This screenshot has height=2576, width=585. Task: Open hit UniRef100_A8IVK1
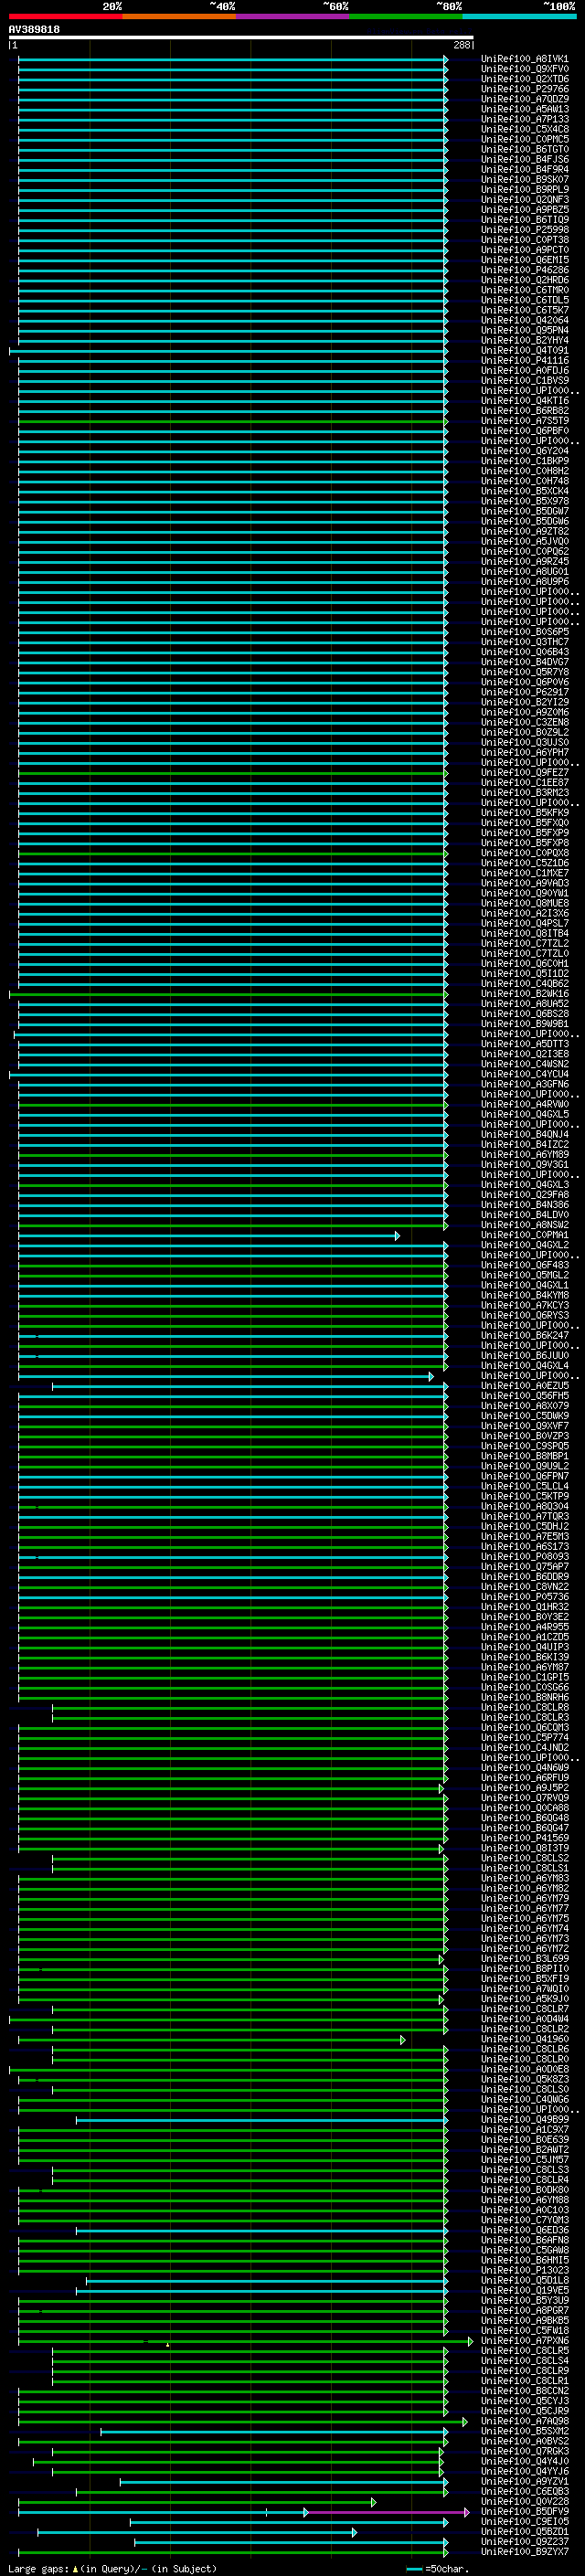[524, 59]
